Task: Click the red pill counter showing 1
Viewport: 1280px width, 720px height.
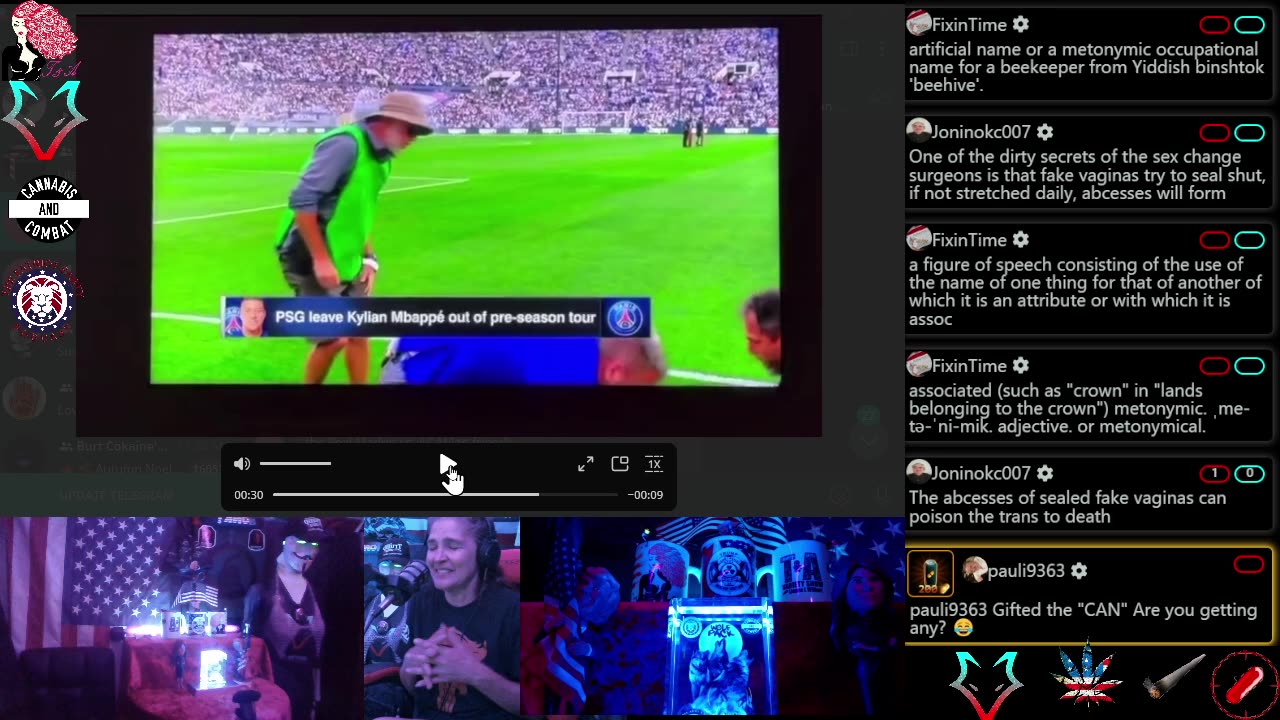Action: 1214,473
